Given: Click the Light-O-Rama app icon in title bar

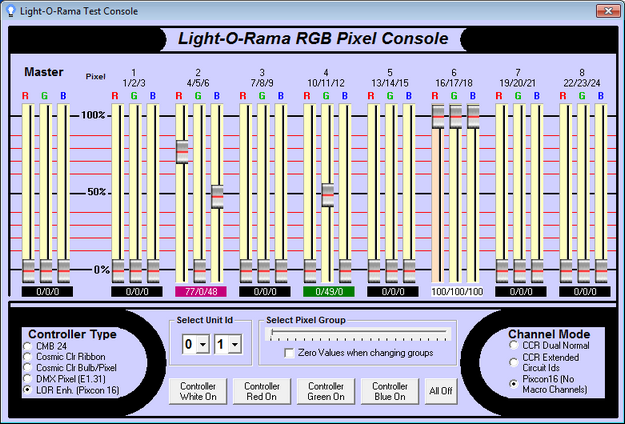Looking at the screenshot, I should [11, 11].
